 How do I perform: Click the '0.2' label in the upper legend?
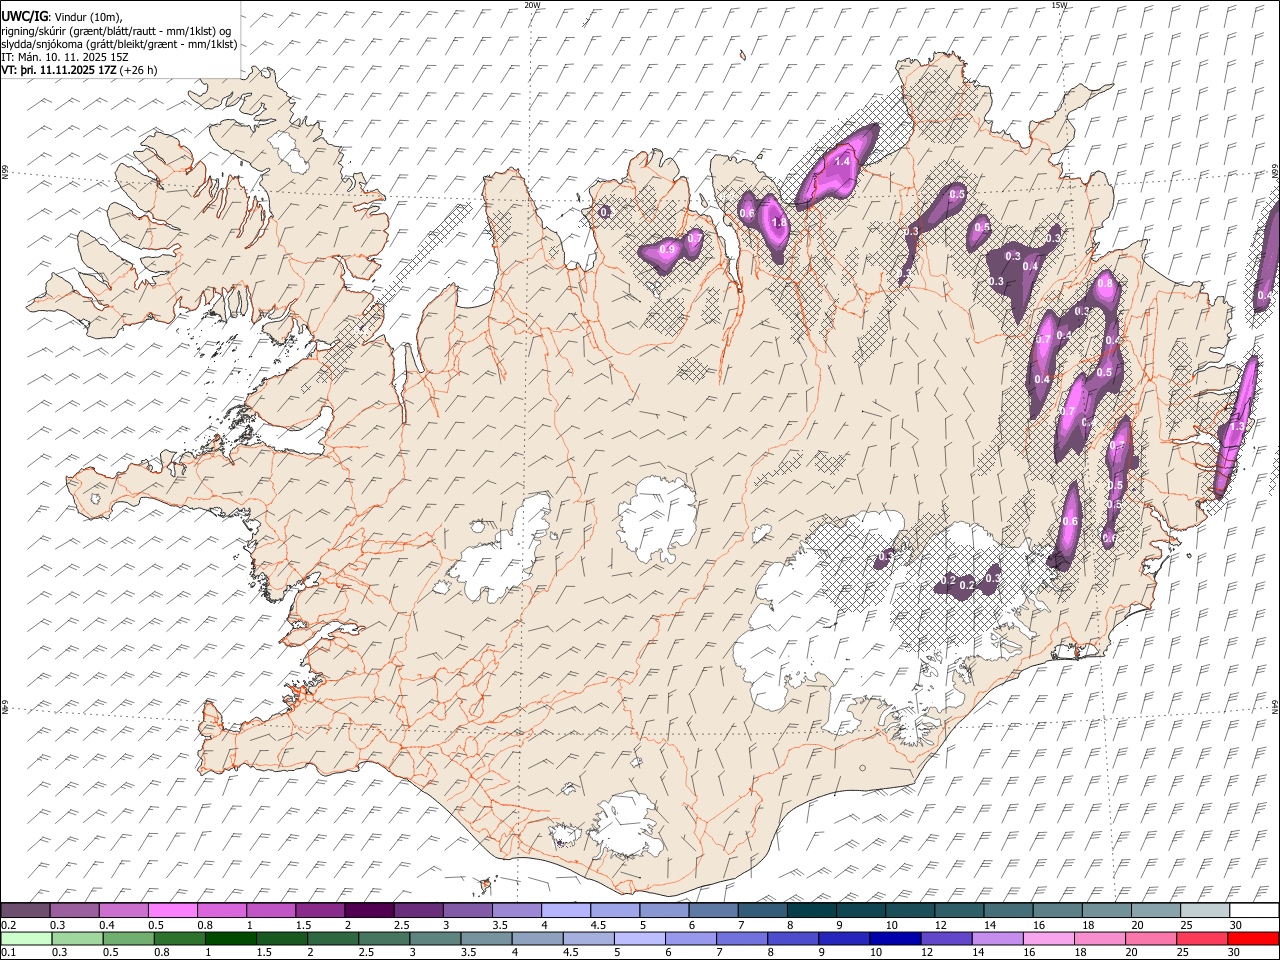[7, 925]
